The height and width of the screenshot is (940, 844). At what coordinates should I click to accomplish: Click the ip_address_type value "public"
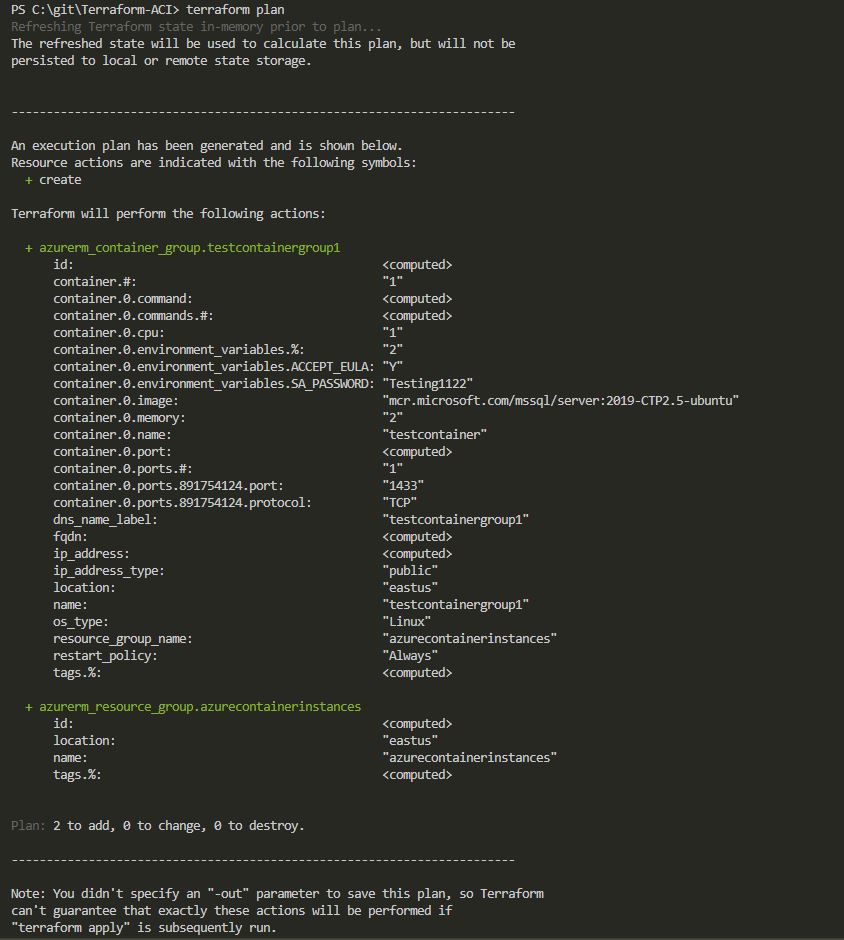point(410,570)
